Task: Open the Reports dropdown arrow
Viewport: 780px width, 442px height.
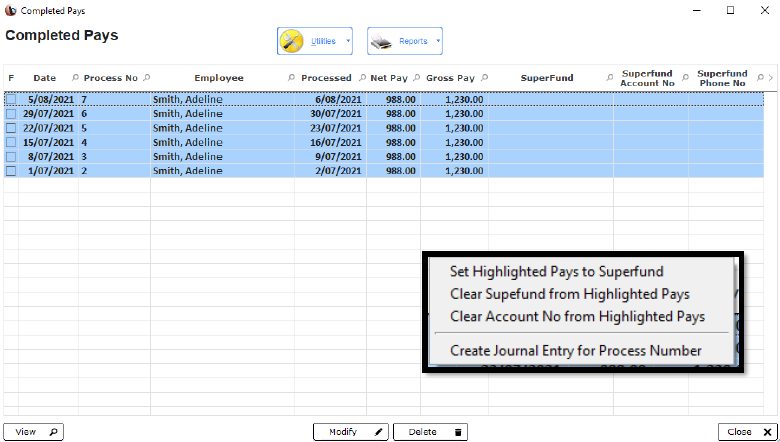Action: click(438, 41)
